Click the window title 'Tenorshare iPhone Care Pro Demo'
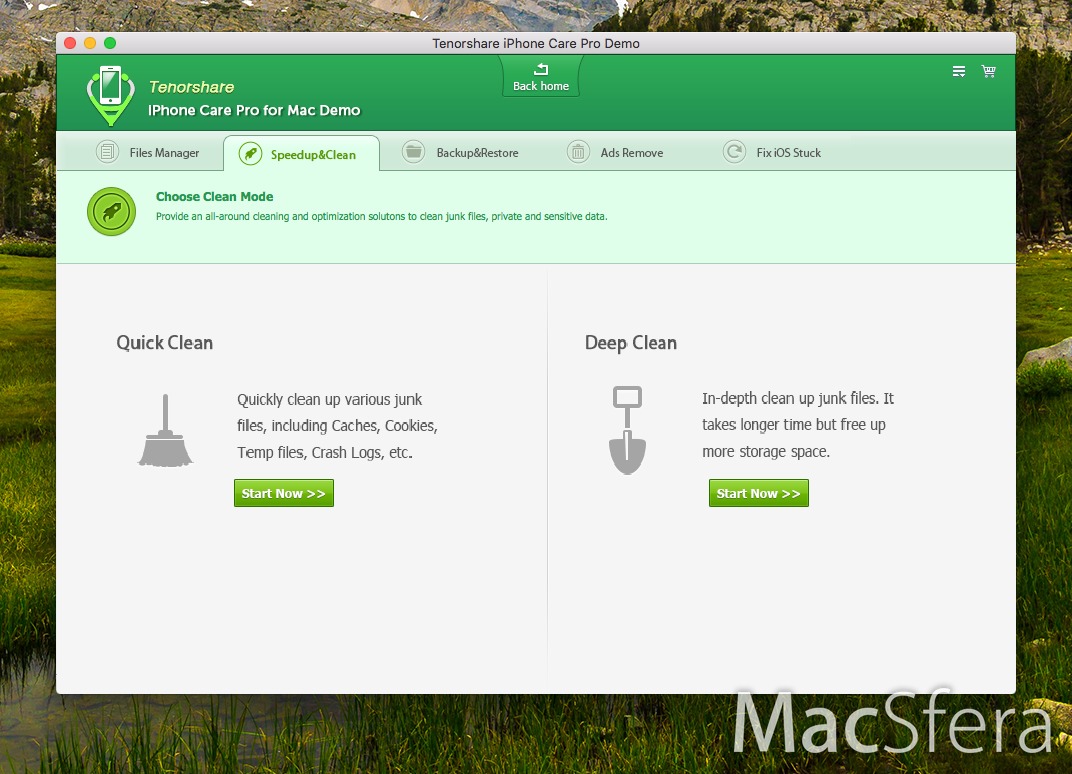 [x=536, y=43]
